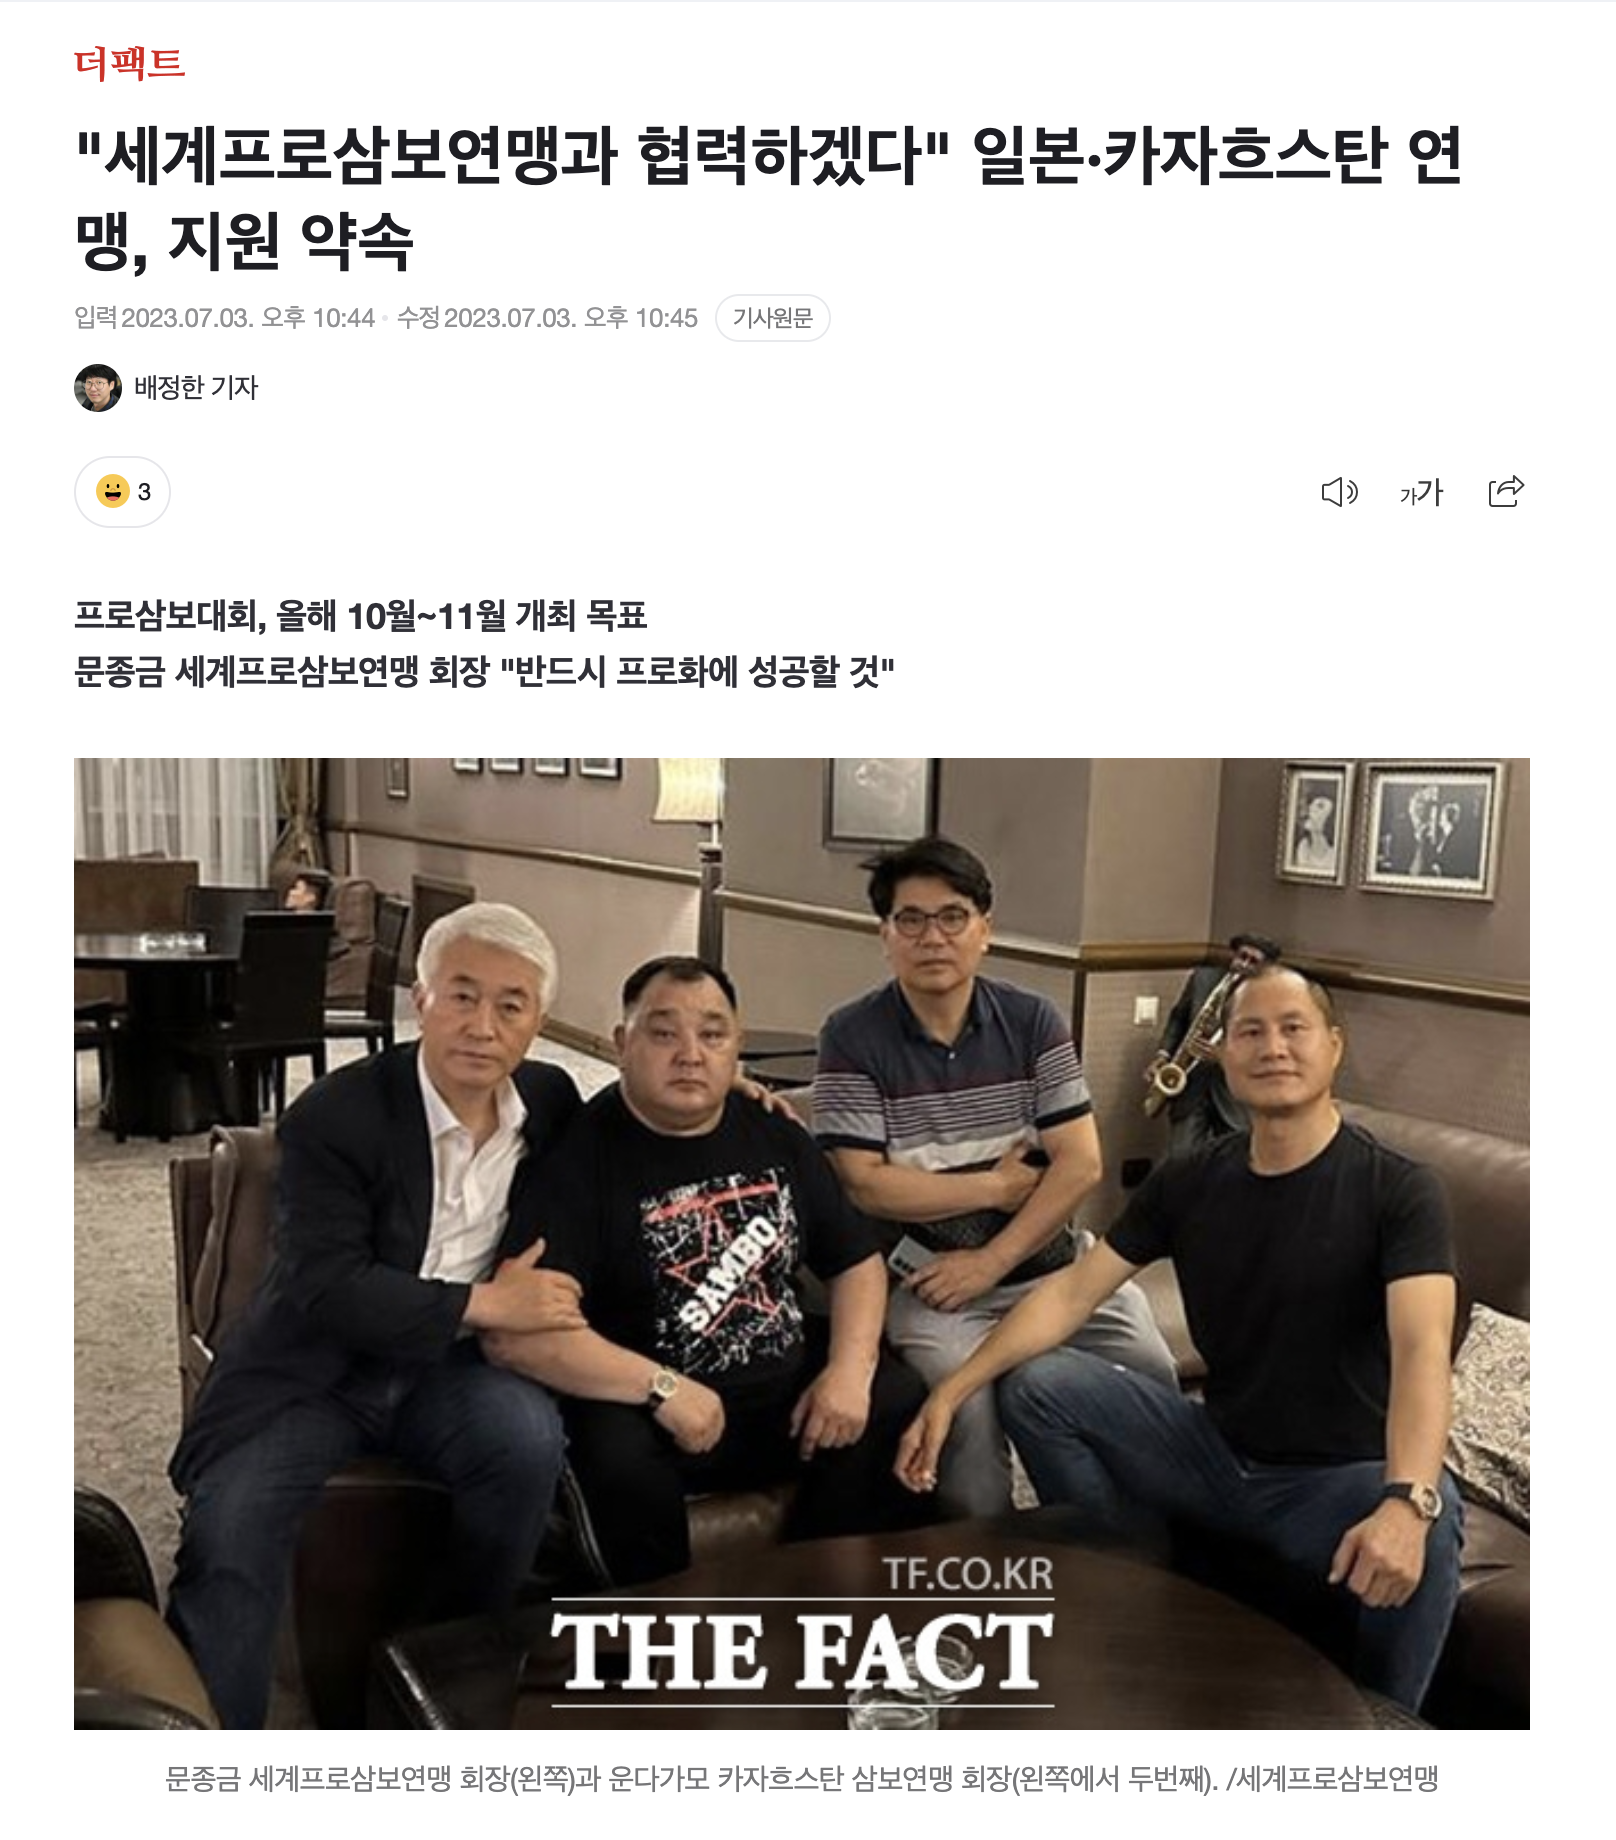Open the 더팩트 publisher logo
The height and width of the screenshot is (1840, 1616).
coord(129,63)
